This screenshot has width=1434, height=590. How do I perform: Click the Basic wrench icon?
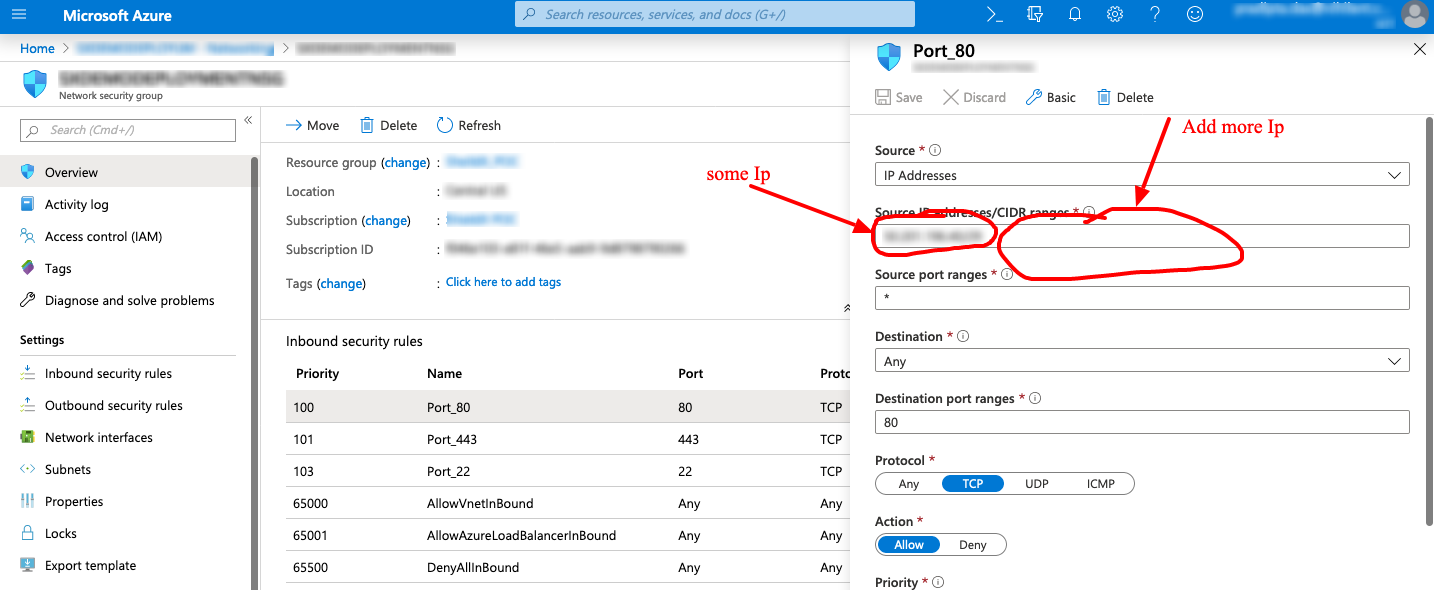point(1033,97)
